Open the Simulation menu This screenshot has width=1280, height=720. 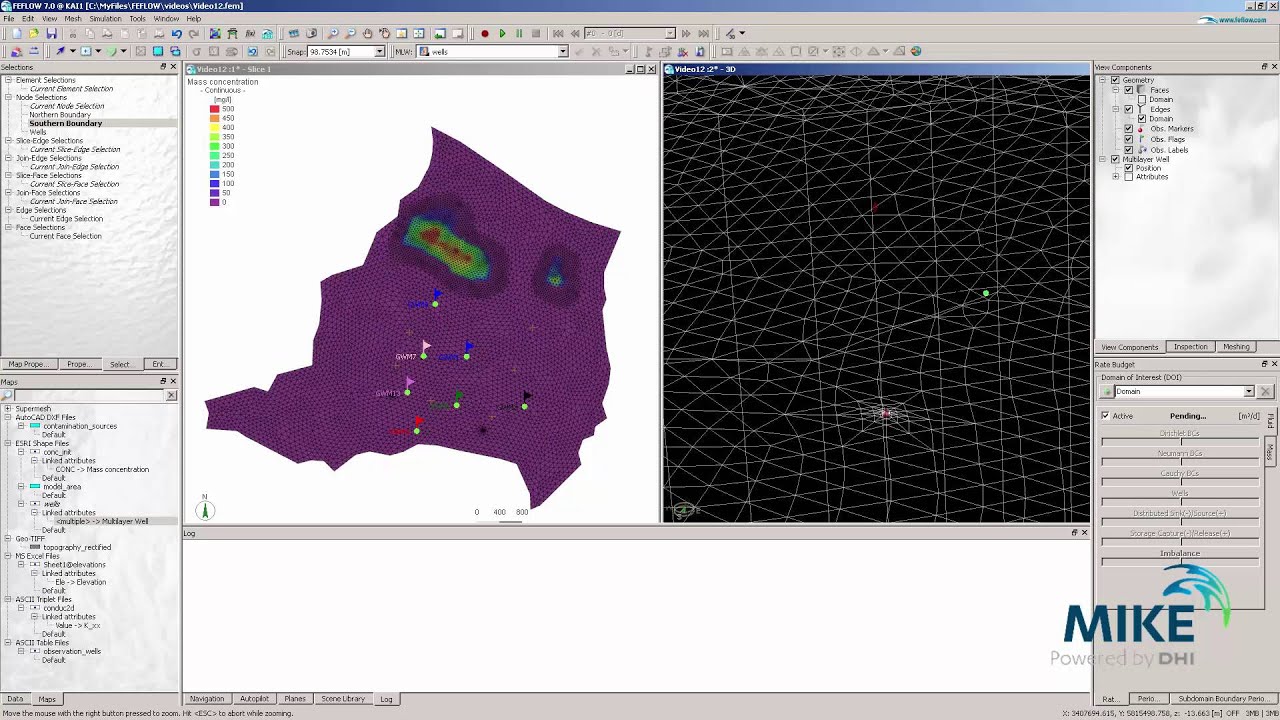click(105, 18)
